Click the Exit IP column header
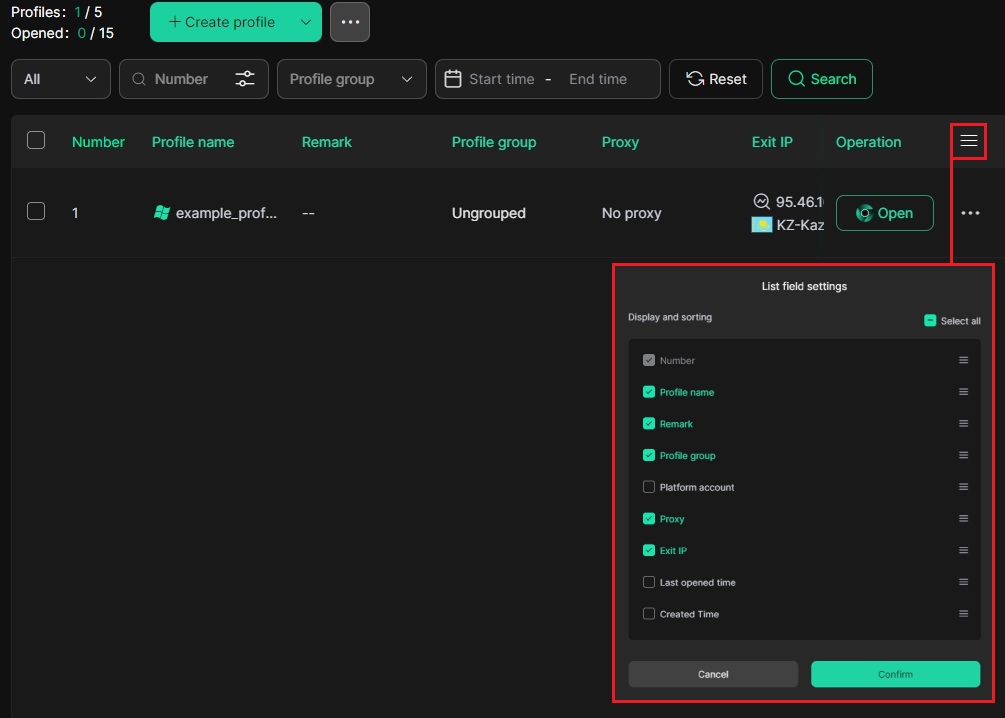This screenshot has height=718, width=1005. [772, 142]
